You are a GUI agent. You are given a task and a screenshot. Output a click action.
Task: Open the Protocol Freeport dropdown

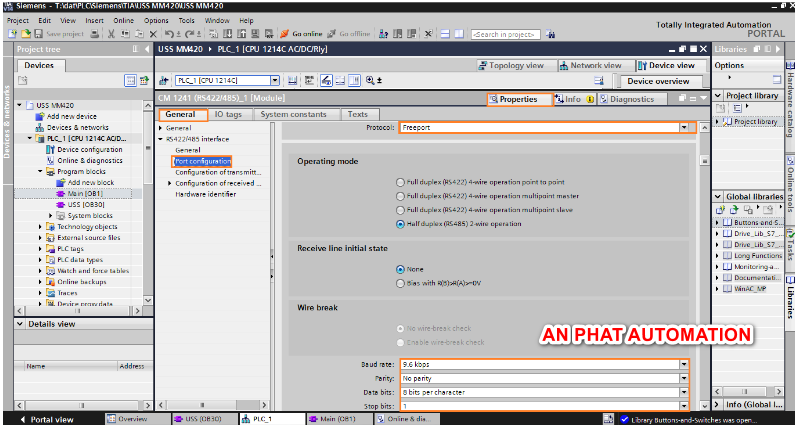point(684,127)
